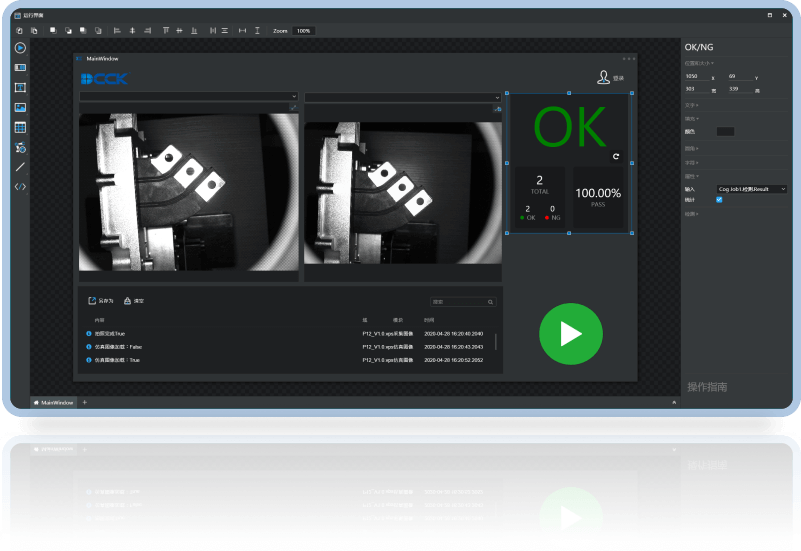This screenshot has height=551, width=801.
Task: Open the dropdown above the left camera image
Action: click(188, 97)
